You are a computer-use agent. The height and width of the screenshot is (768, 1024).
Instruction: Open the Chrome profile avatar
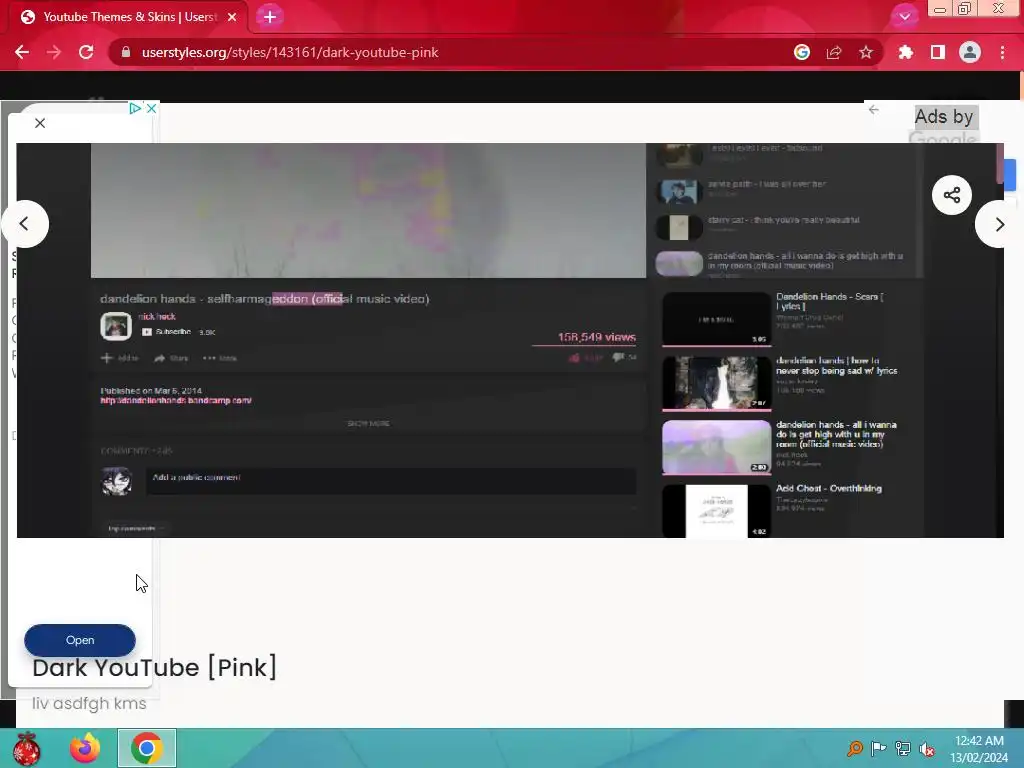pyautogui.click(x=970, y=52)
